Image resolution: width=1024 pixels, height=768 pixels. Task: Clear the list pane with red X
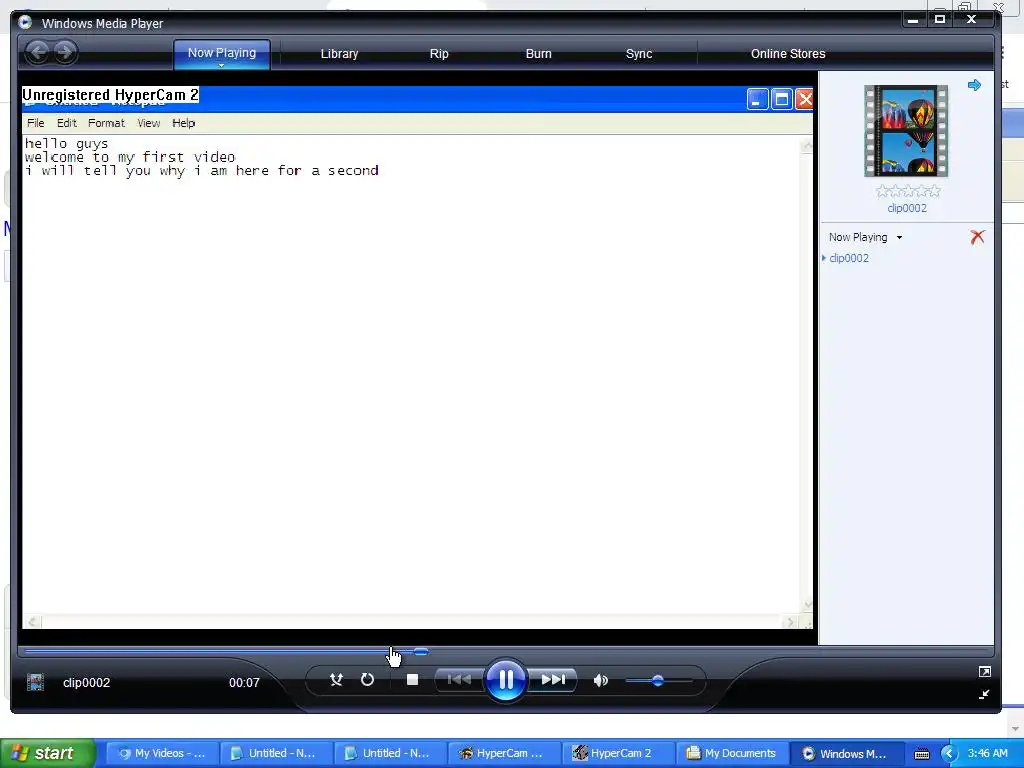[977, 236]
